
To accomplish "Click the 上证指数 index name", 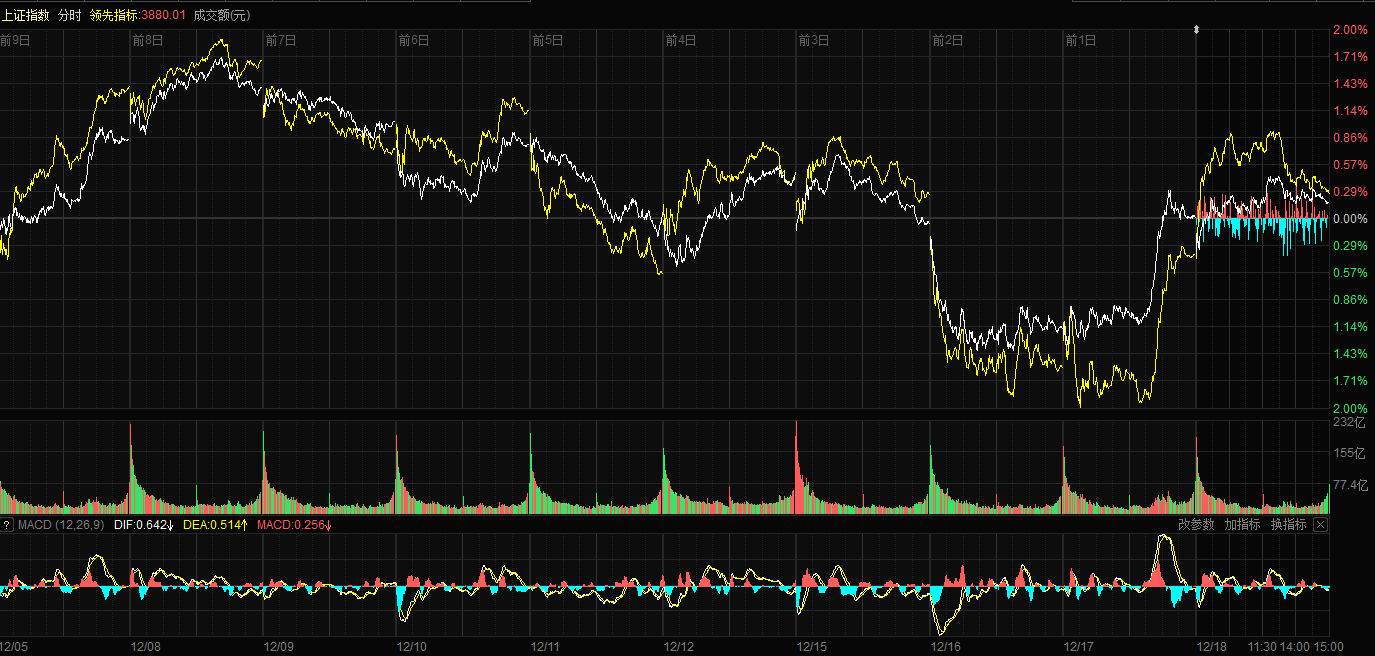I will [x=25, y=15].
